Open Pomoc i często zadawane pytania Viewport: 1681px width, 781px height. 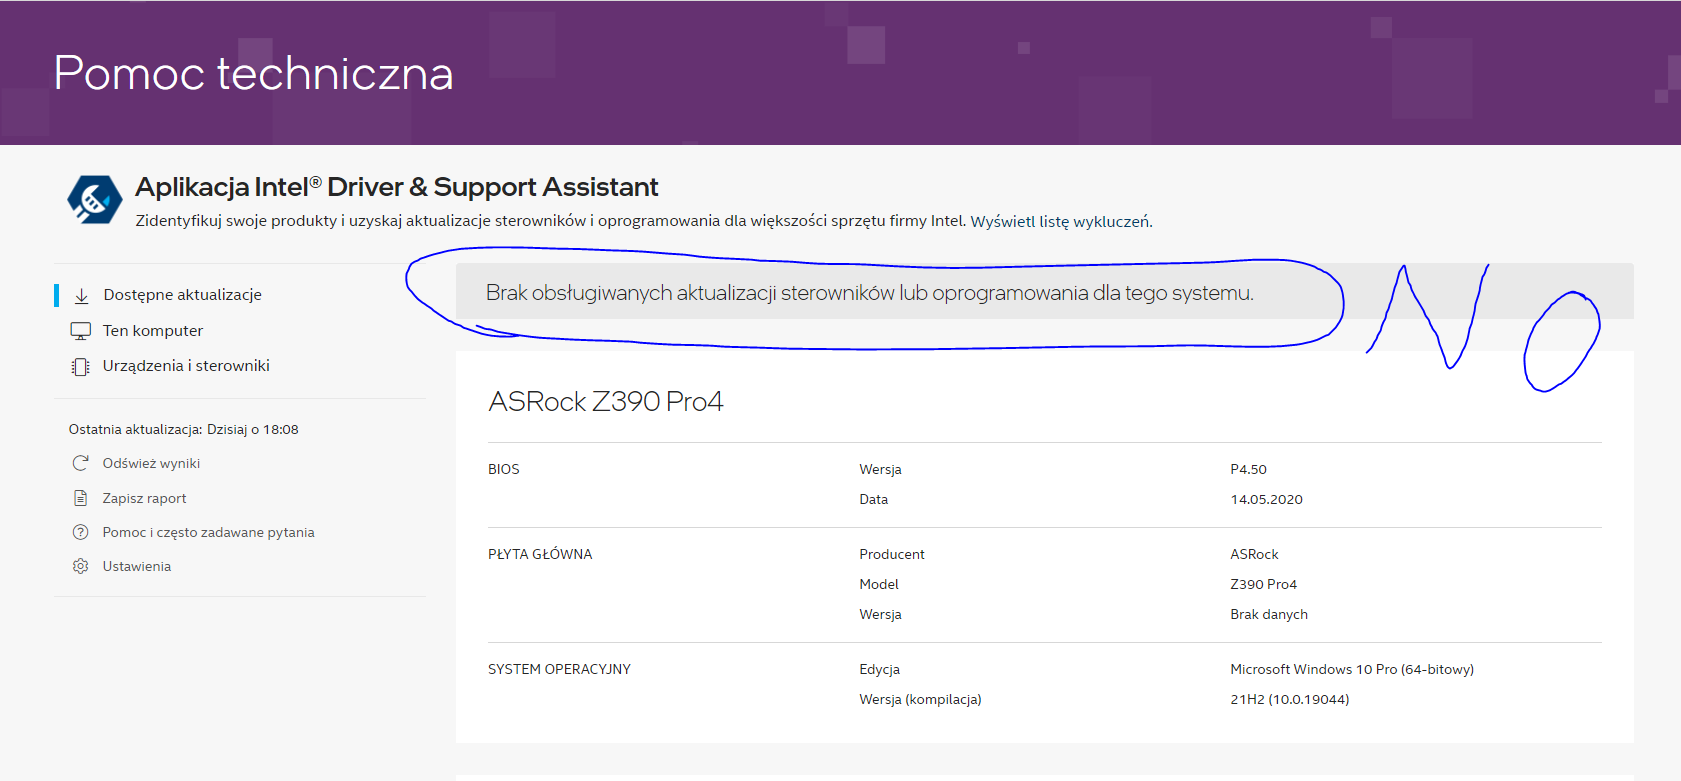tap(208, 532)
